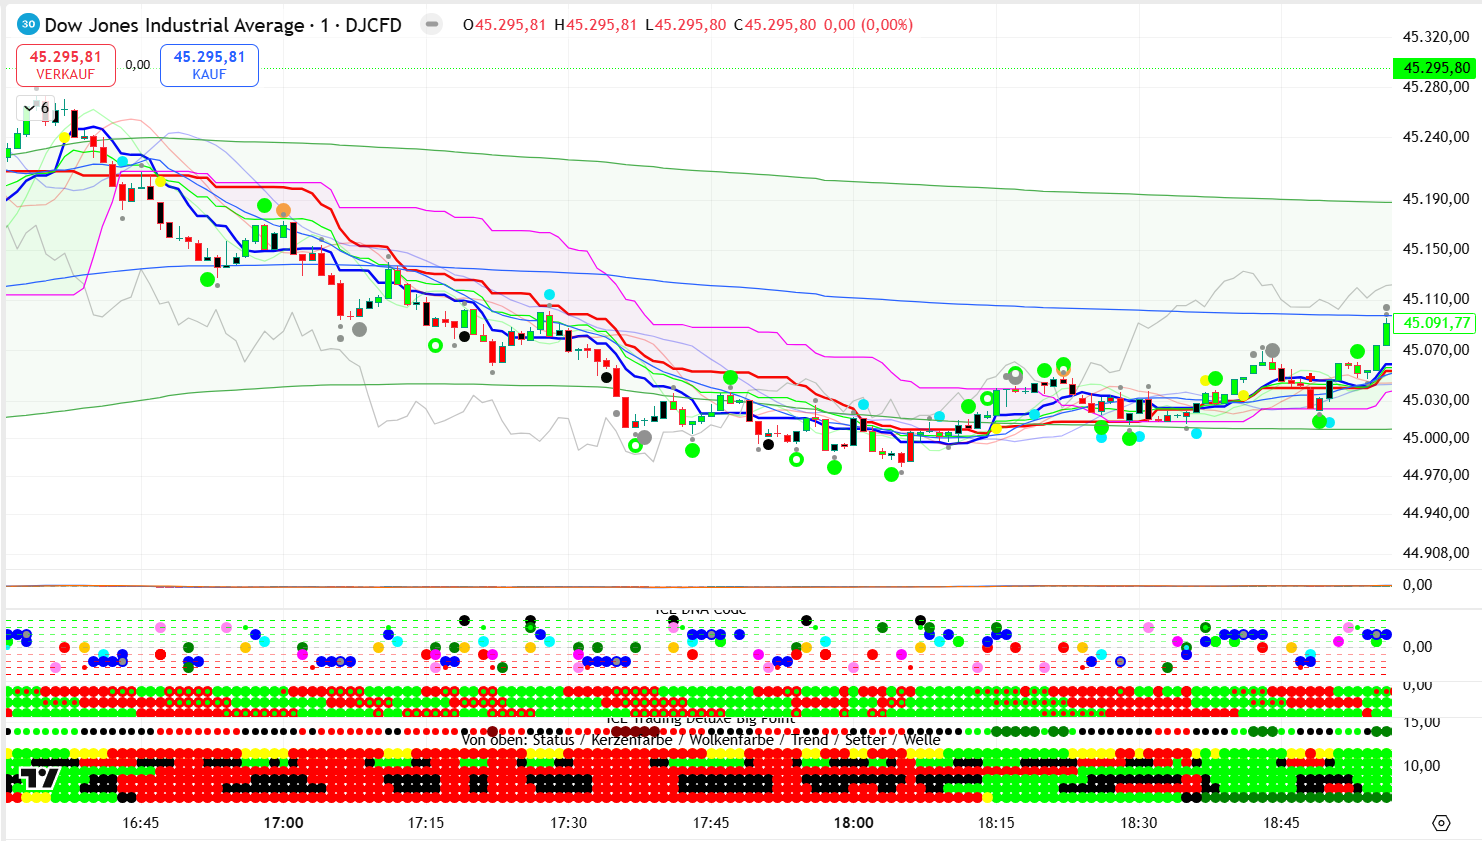
Task: Click the gray market status indicator icon
Action: [x=431, y=25]
